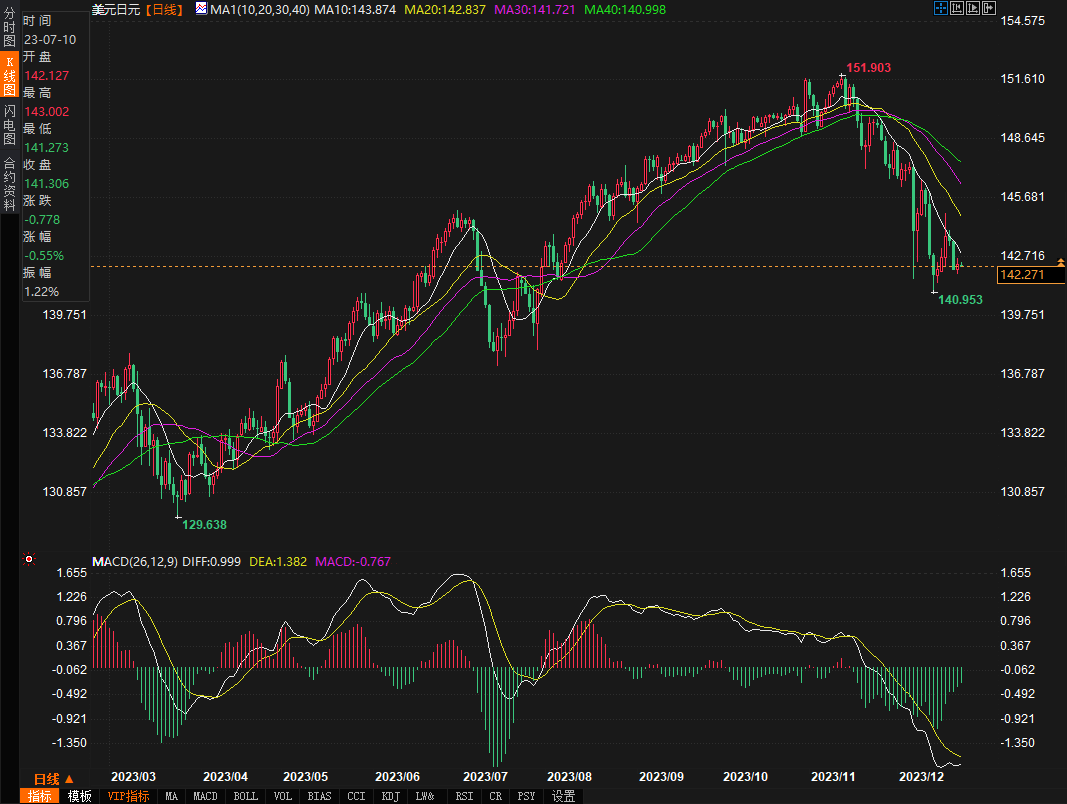
Task: Select the 指标 bottom tab
Action: click(x=40, y=796)
